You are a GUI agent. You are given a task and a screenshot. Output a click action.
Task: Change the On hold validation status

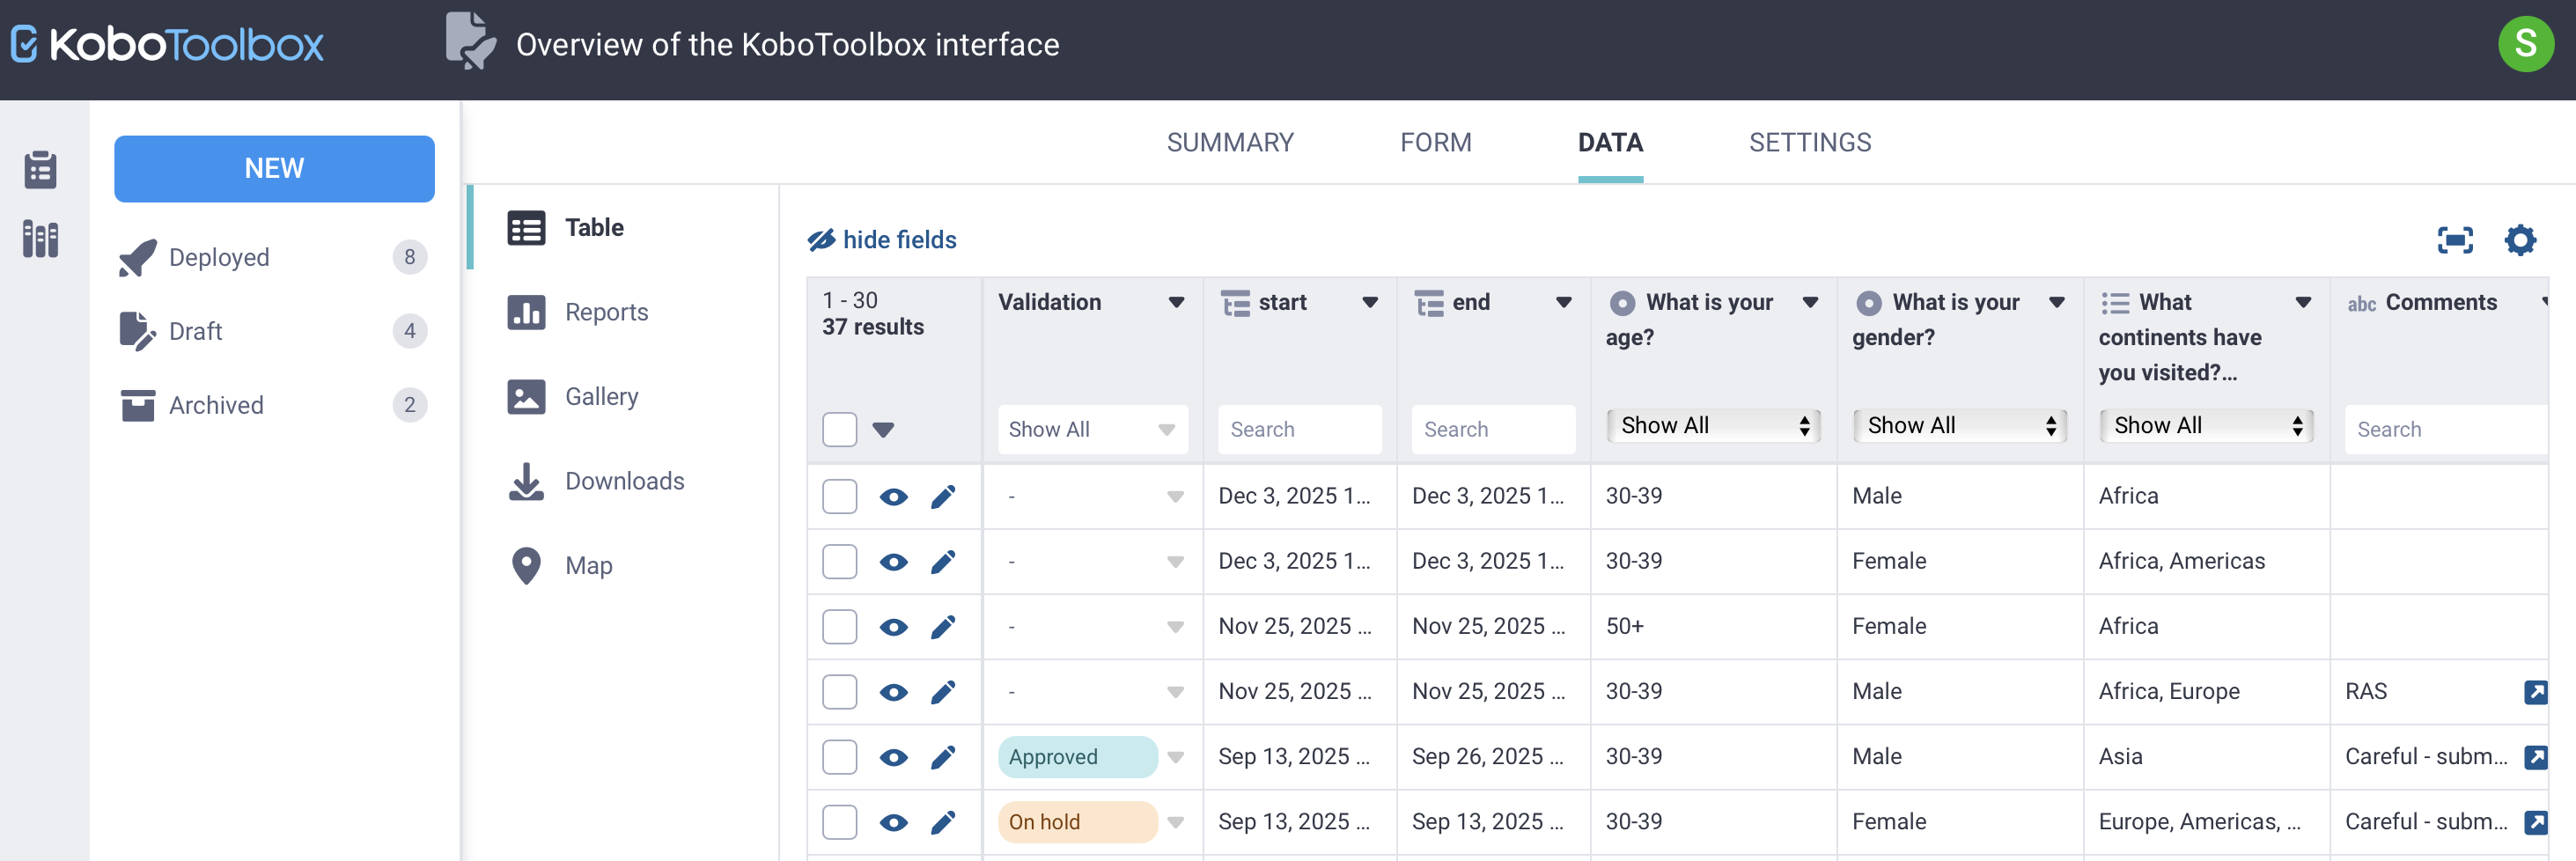tap(1175, 822)
